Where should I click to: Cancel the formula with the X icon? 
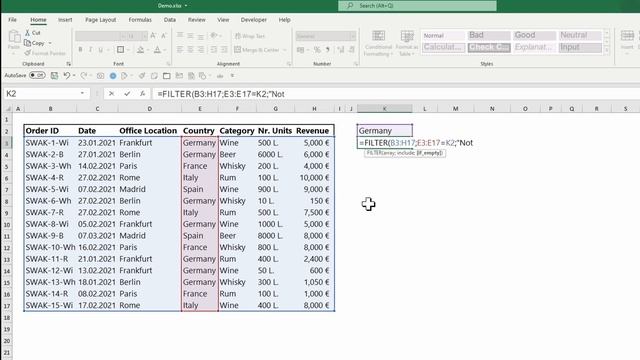[111, 94]
